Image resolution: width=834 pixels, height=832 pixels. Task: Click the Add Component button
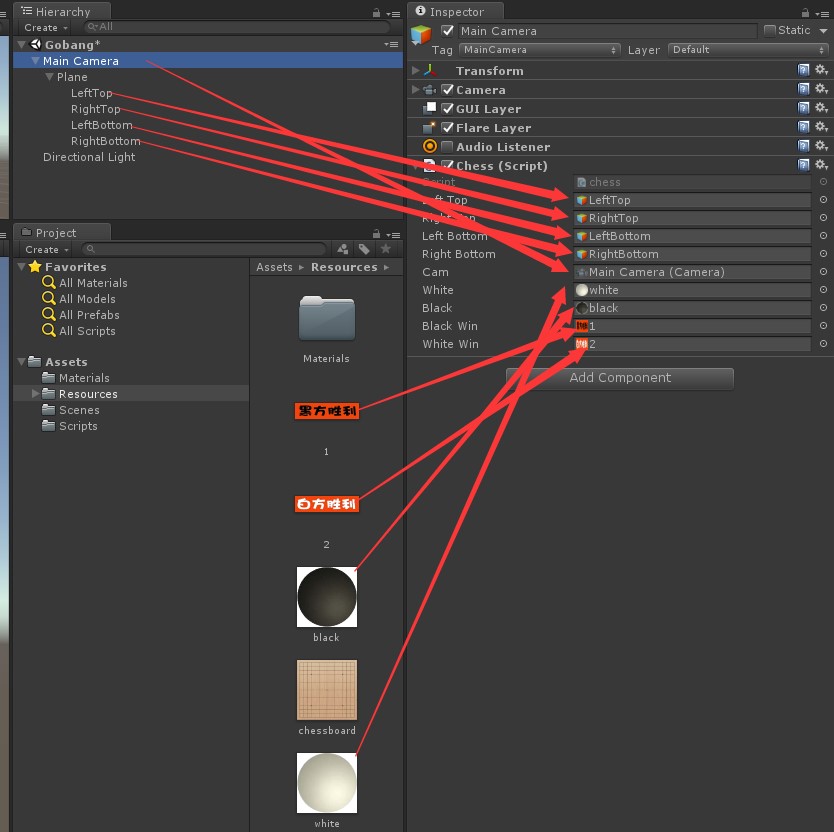[620, 378]
